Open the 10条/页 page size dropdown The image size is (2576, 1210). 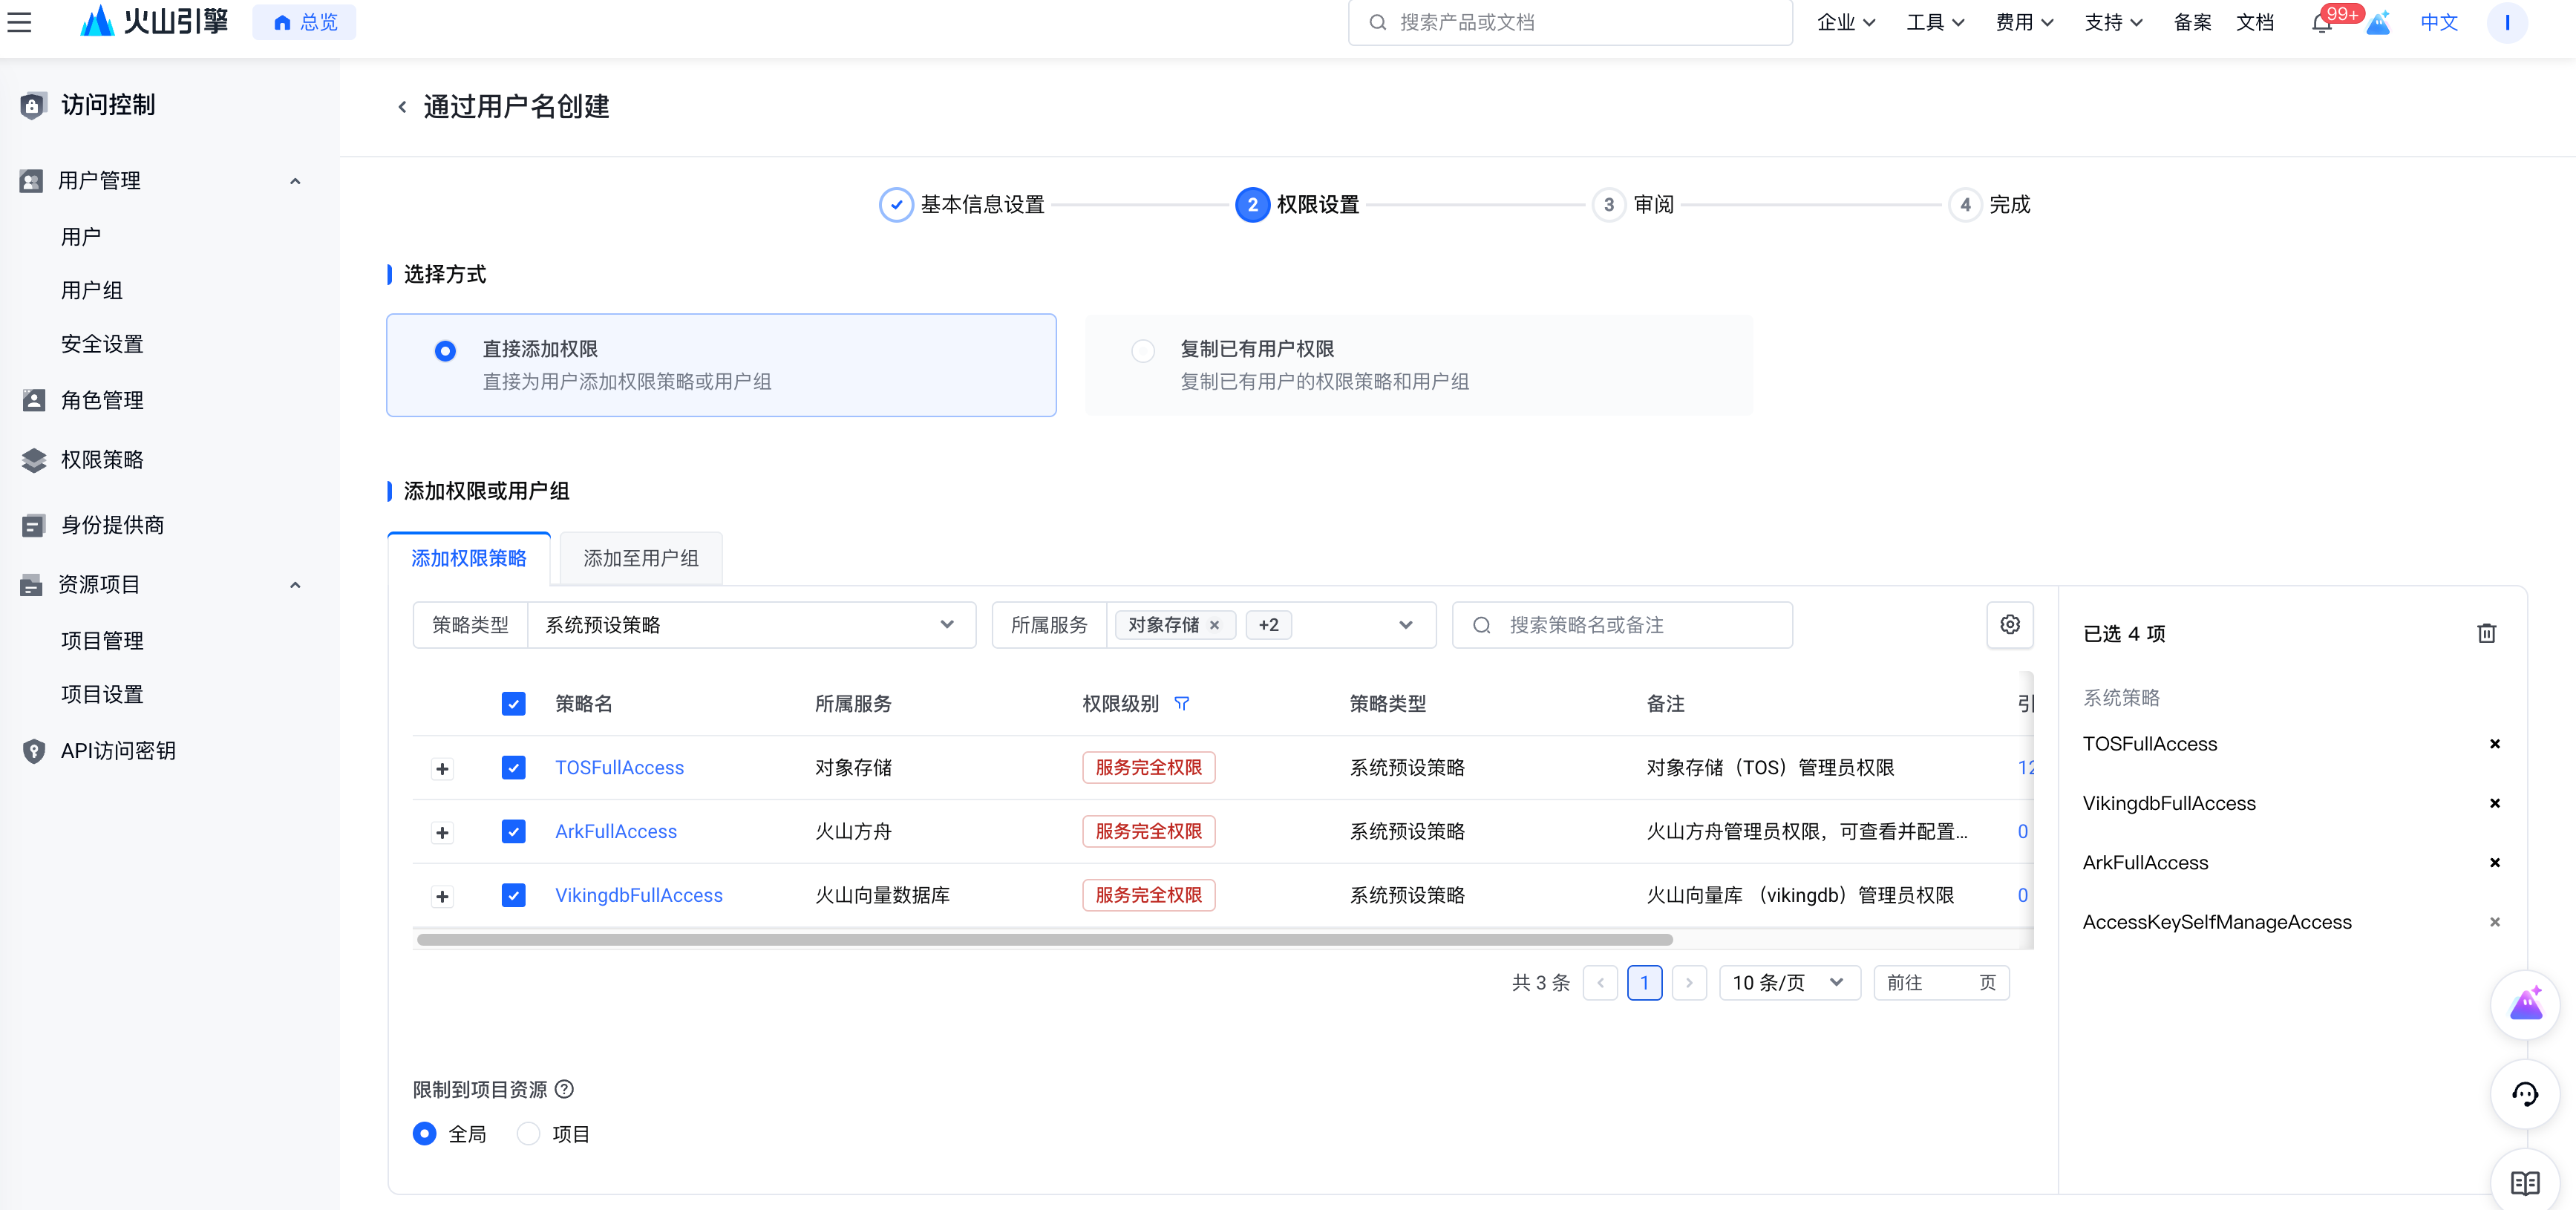(x=1789, y=982)
